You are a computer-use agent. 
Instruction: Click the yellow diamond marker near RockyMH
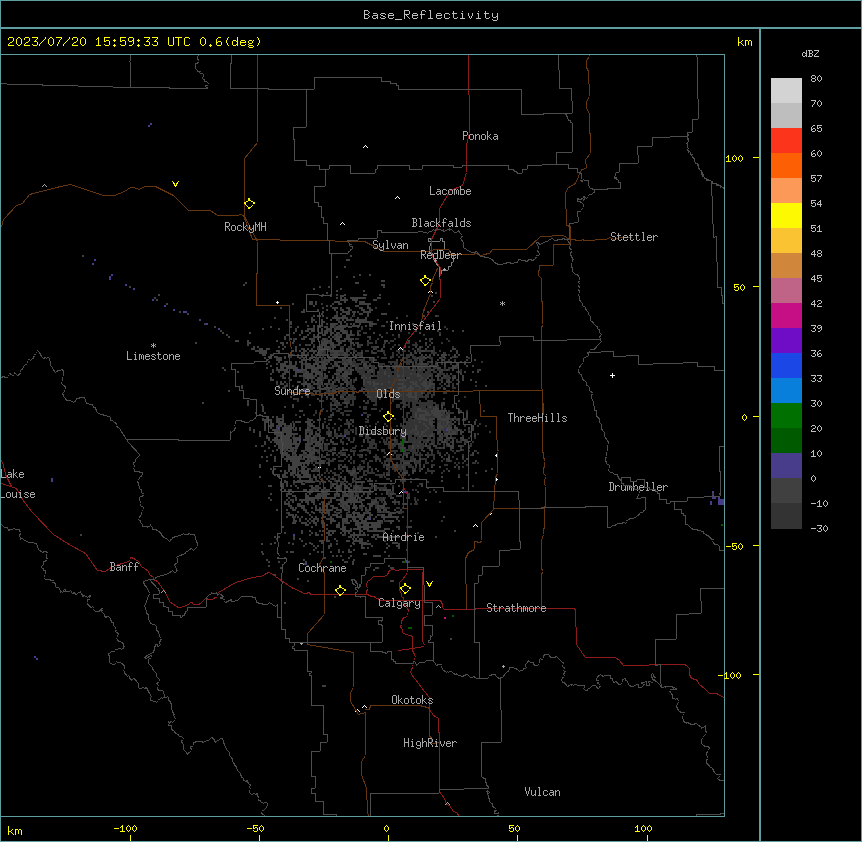pos(249,204)
